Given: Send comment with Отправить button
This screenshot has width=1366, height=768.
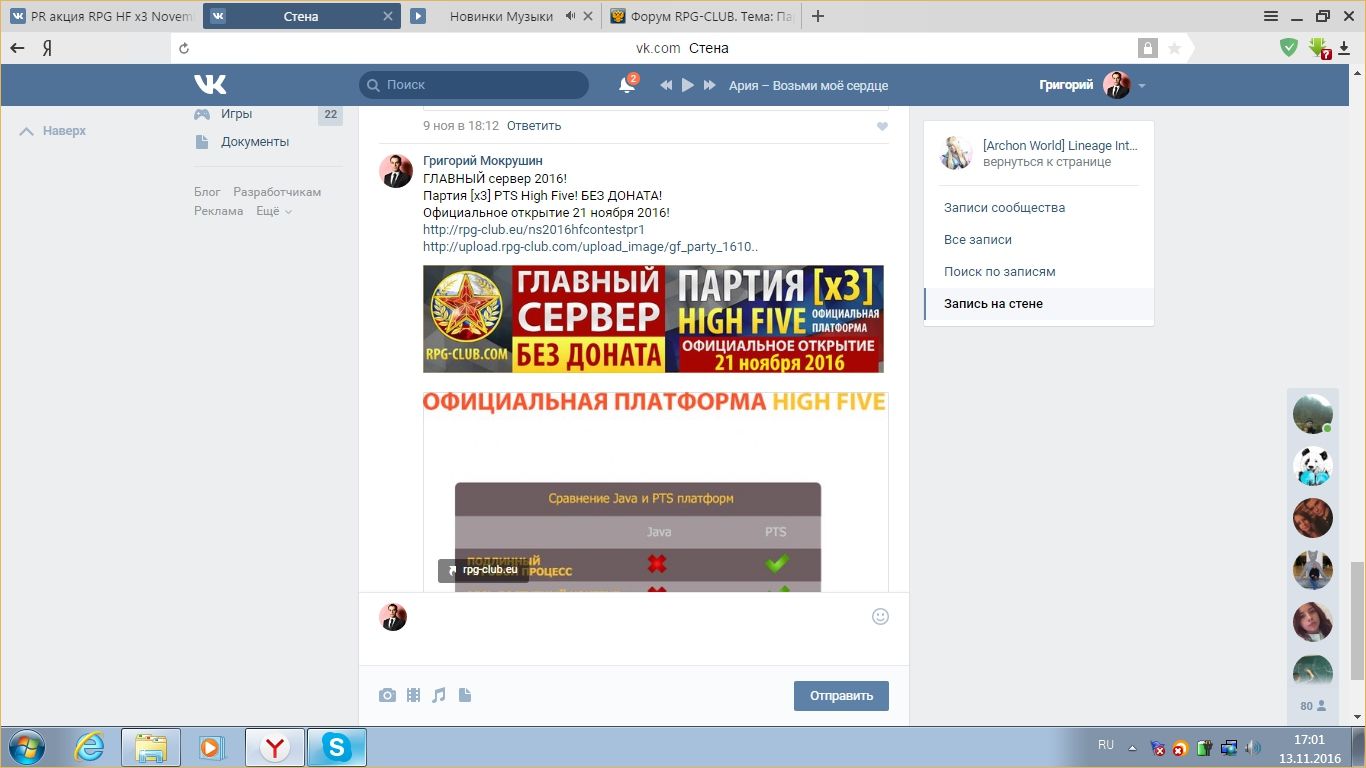Looking at the screenshot, I should point(841,696).
